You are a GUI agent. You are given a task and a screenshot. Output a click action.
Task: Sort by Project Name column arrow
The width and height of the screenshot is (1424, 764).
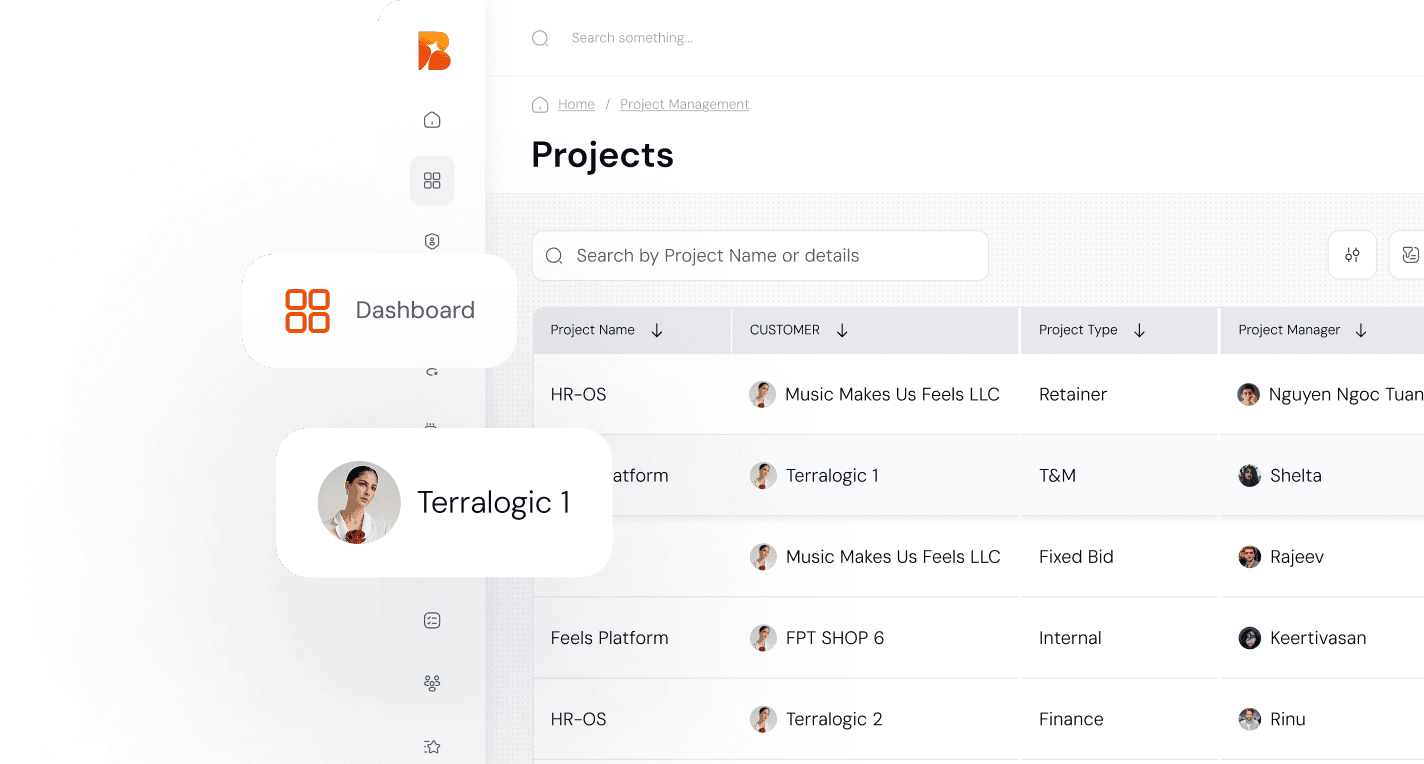[x=657, y=331]
